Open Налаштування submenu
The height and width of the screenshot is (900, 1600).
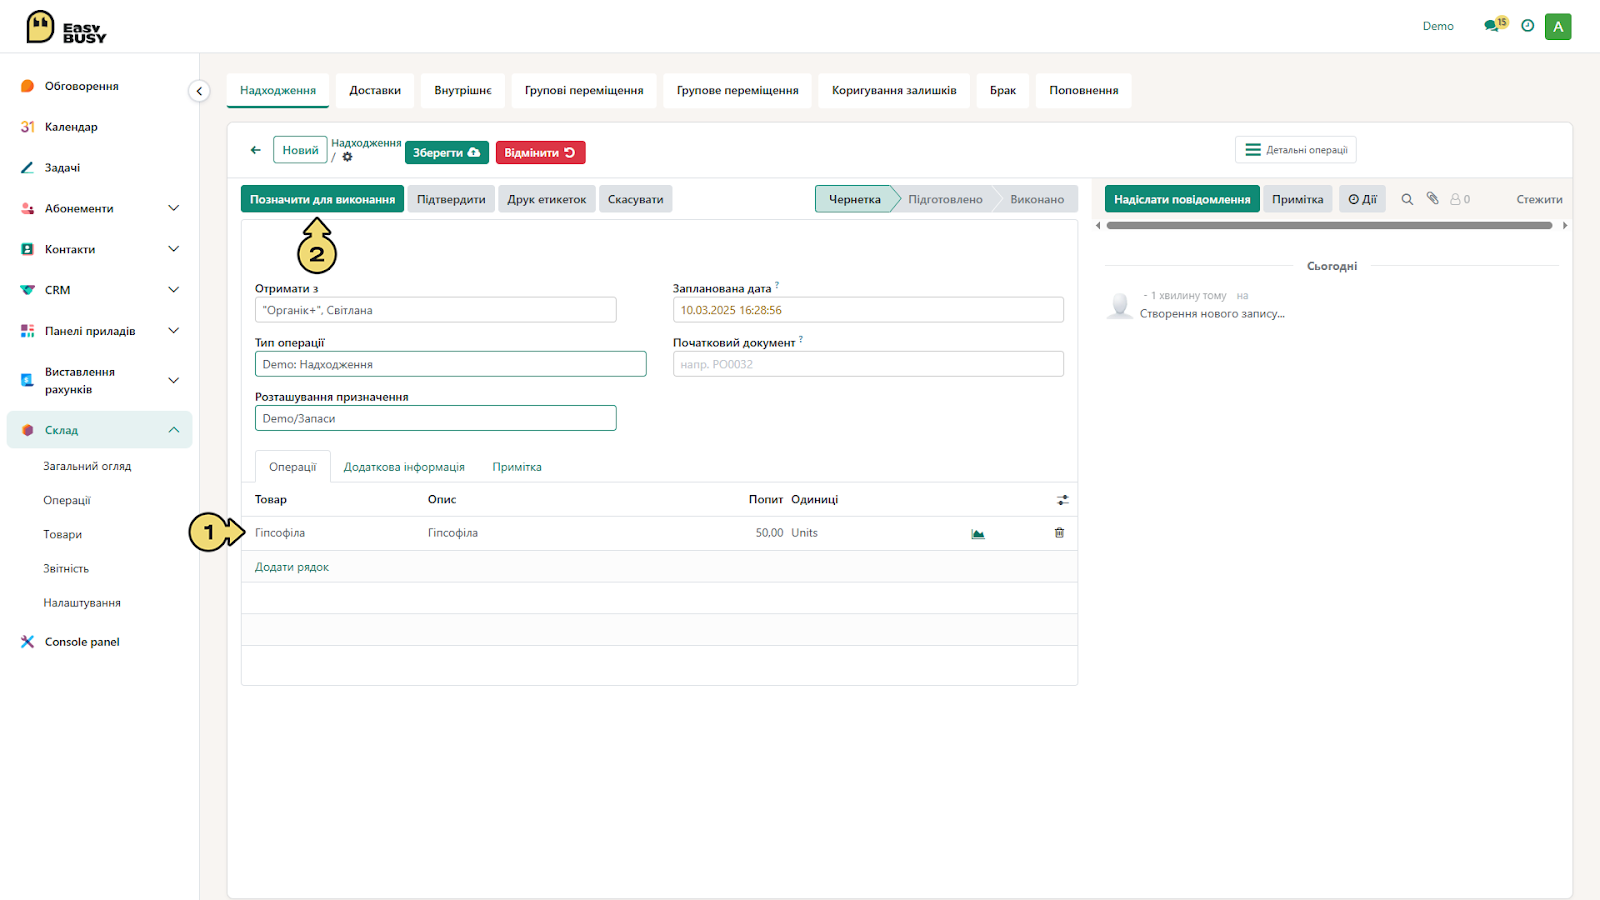82,603
